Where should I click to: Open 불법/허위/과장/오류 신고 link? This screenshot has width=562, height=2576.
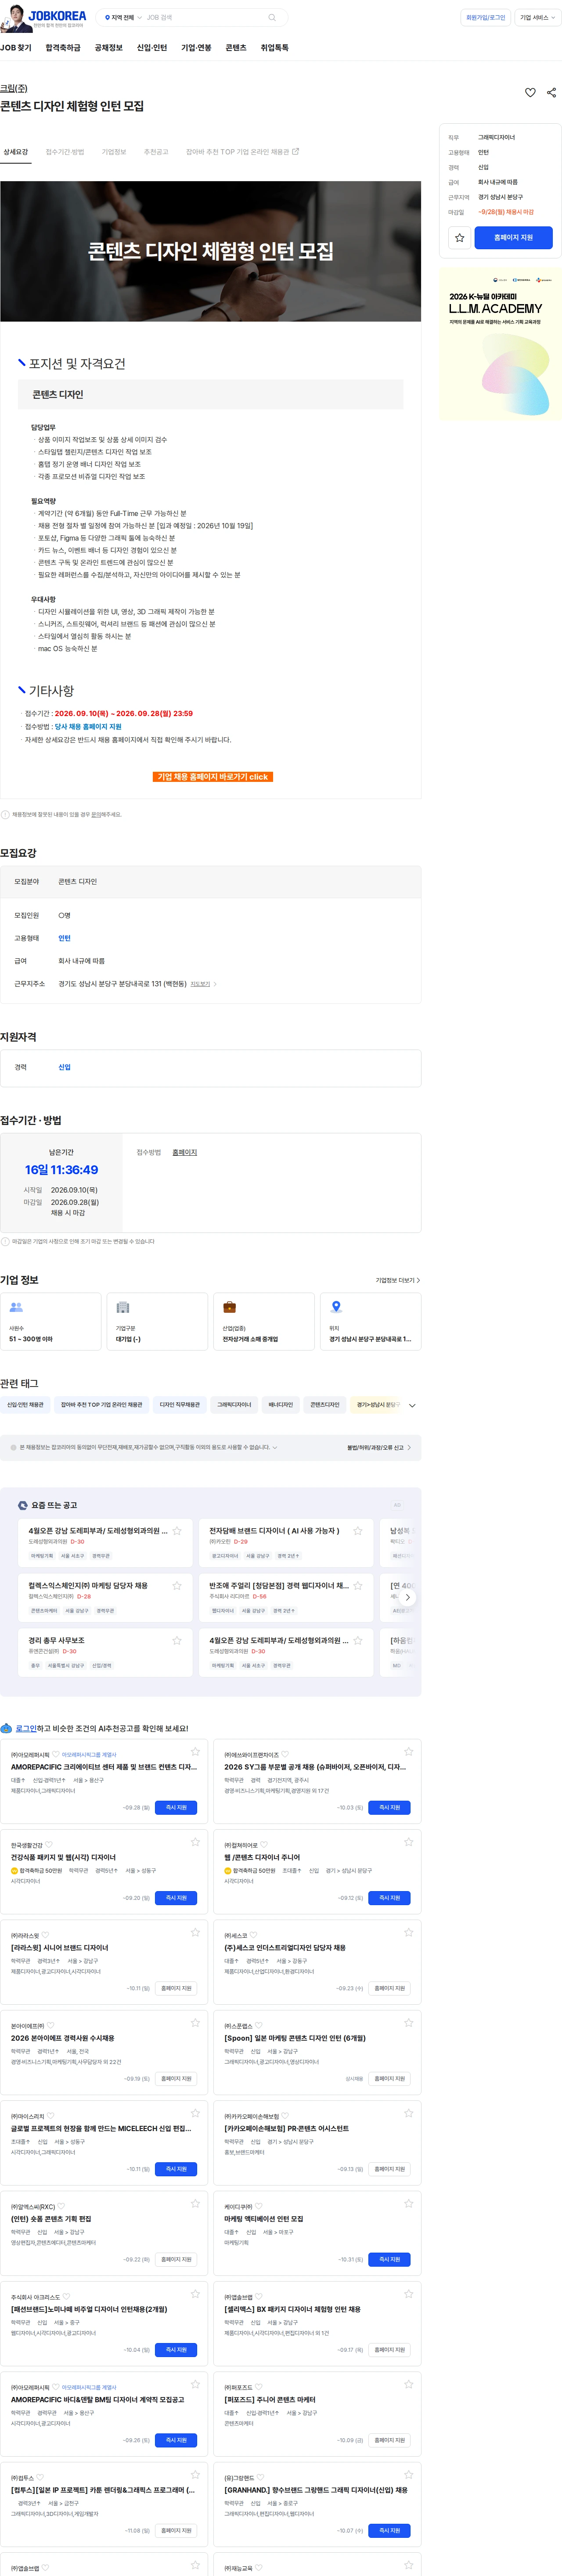(378, 1447)
